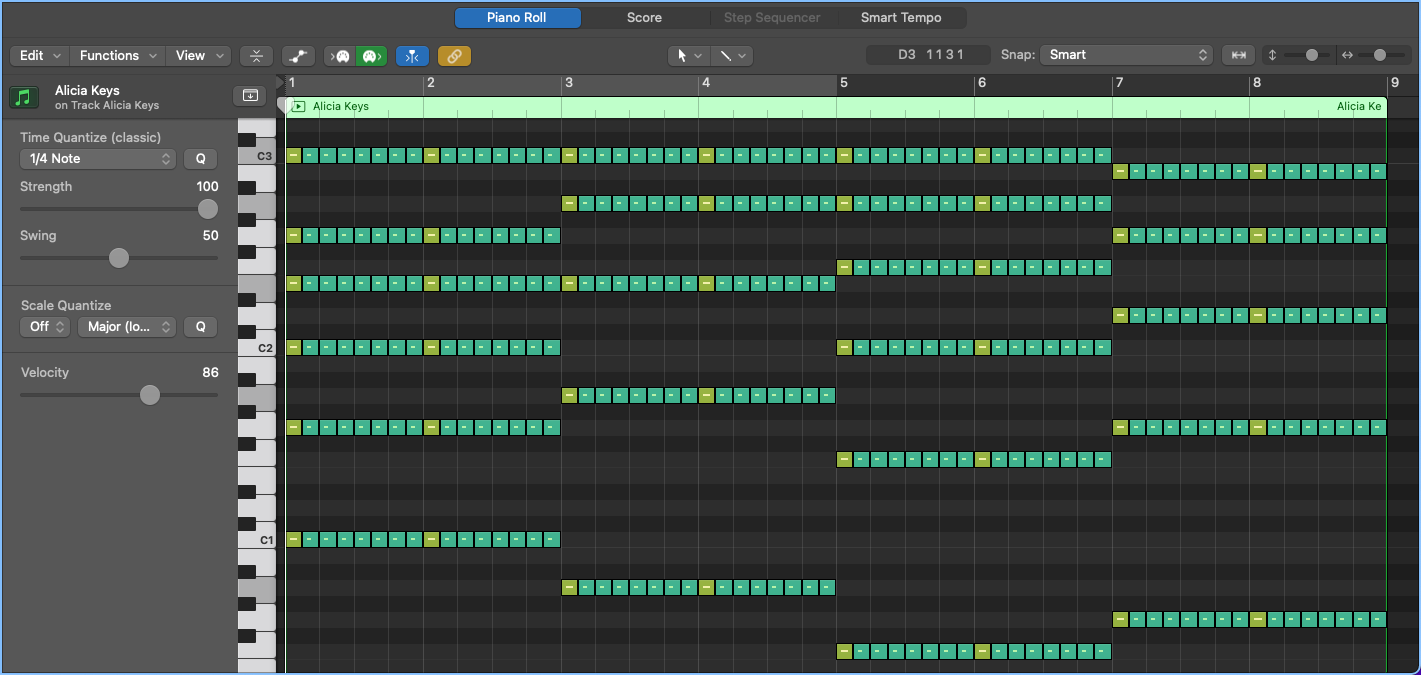Image resolution: width=1421 pixels, height=675 pixels.
Task: Toggle the Collapse Mode icon
Action: [256, 55]
